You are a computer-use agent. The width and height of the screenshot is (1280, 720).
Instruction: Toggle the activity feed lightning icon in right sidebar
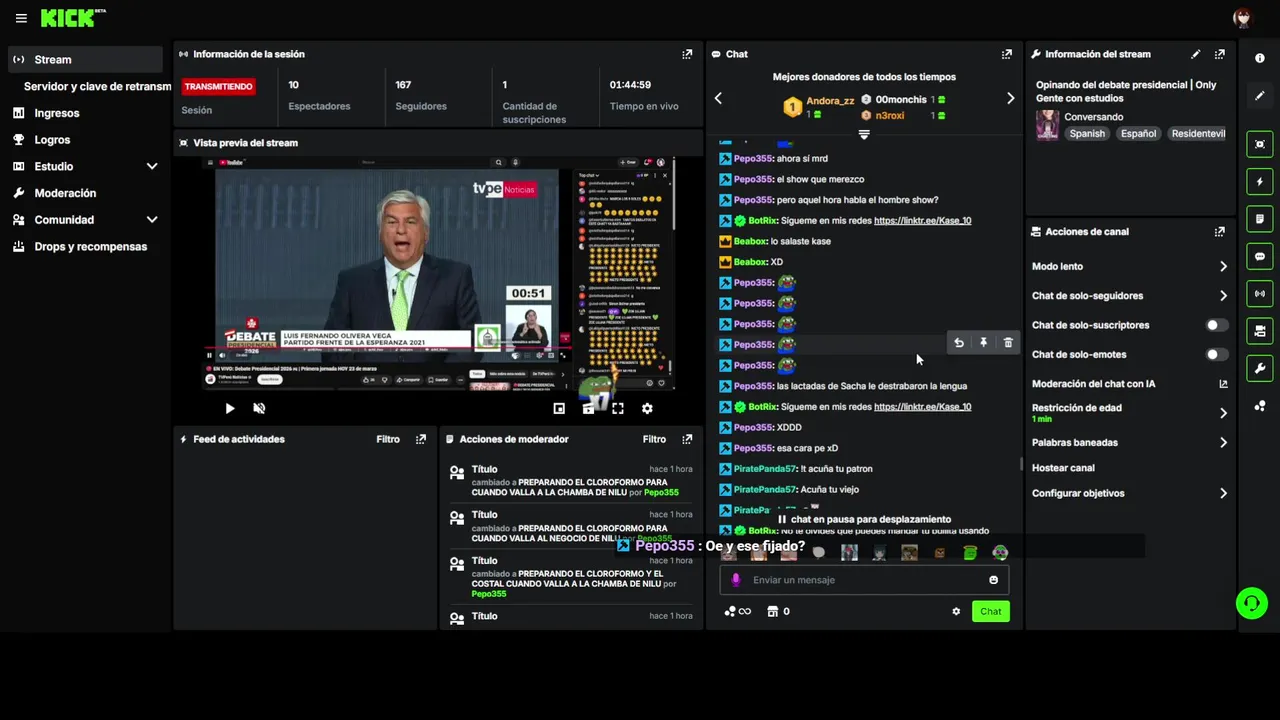point(1259,182)
